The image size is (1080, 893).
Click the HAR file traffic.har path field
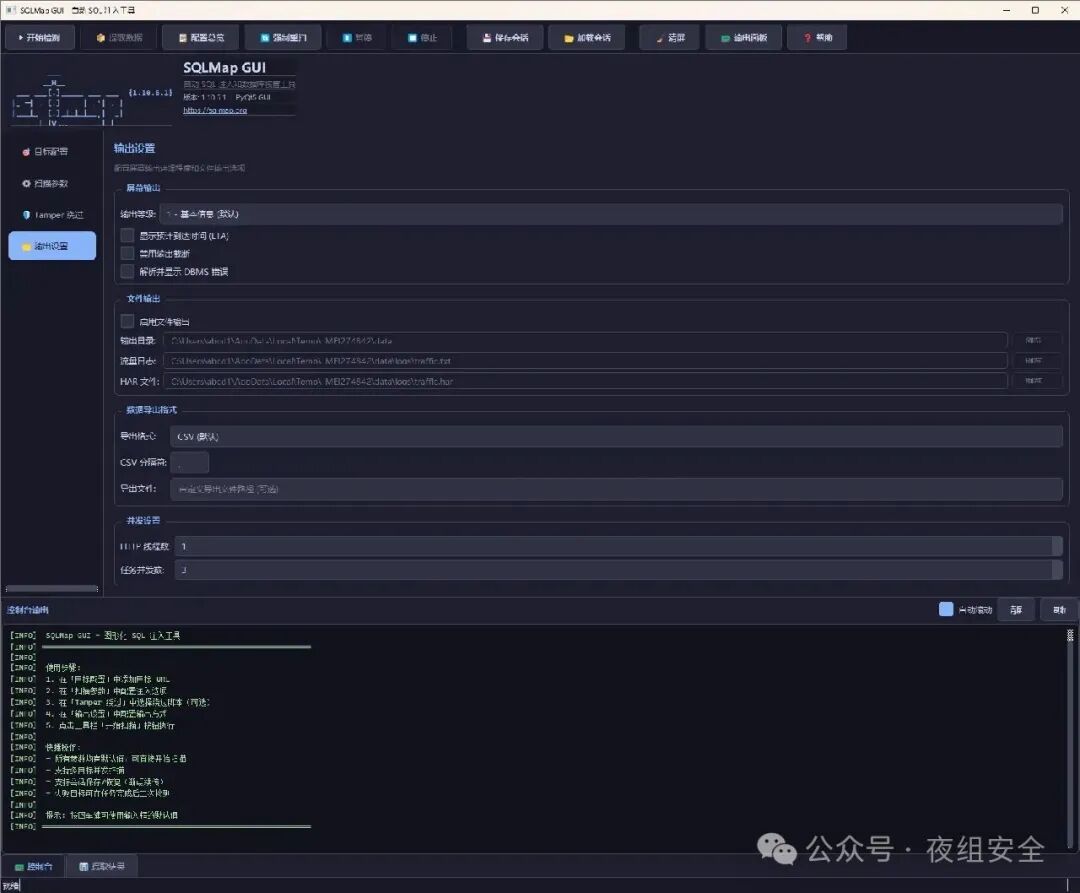pos(585,381)
